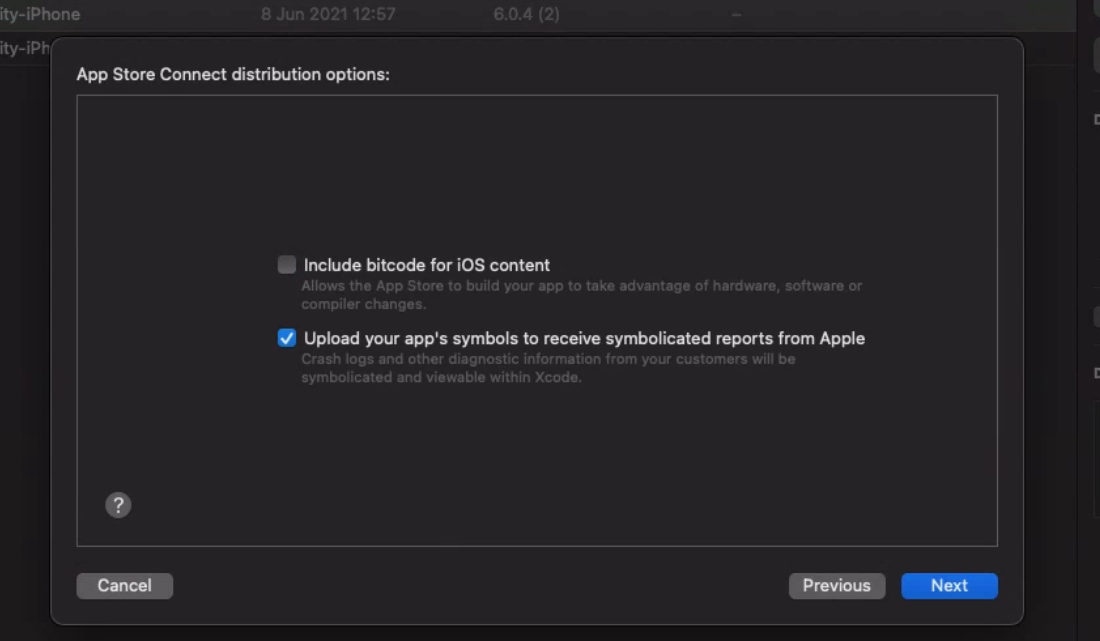Click "Apple" in the upload symbols label
Viewport: 1100px width, 641px height.
click(x=842, y=338)
